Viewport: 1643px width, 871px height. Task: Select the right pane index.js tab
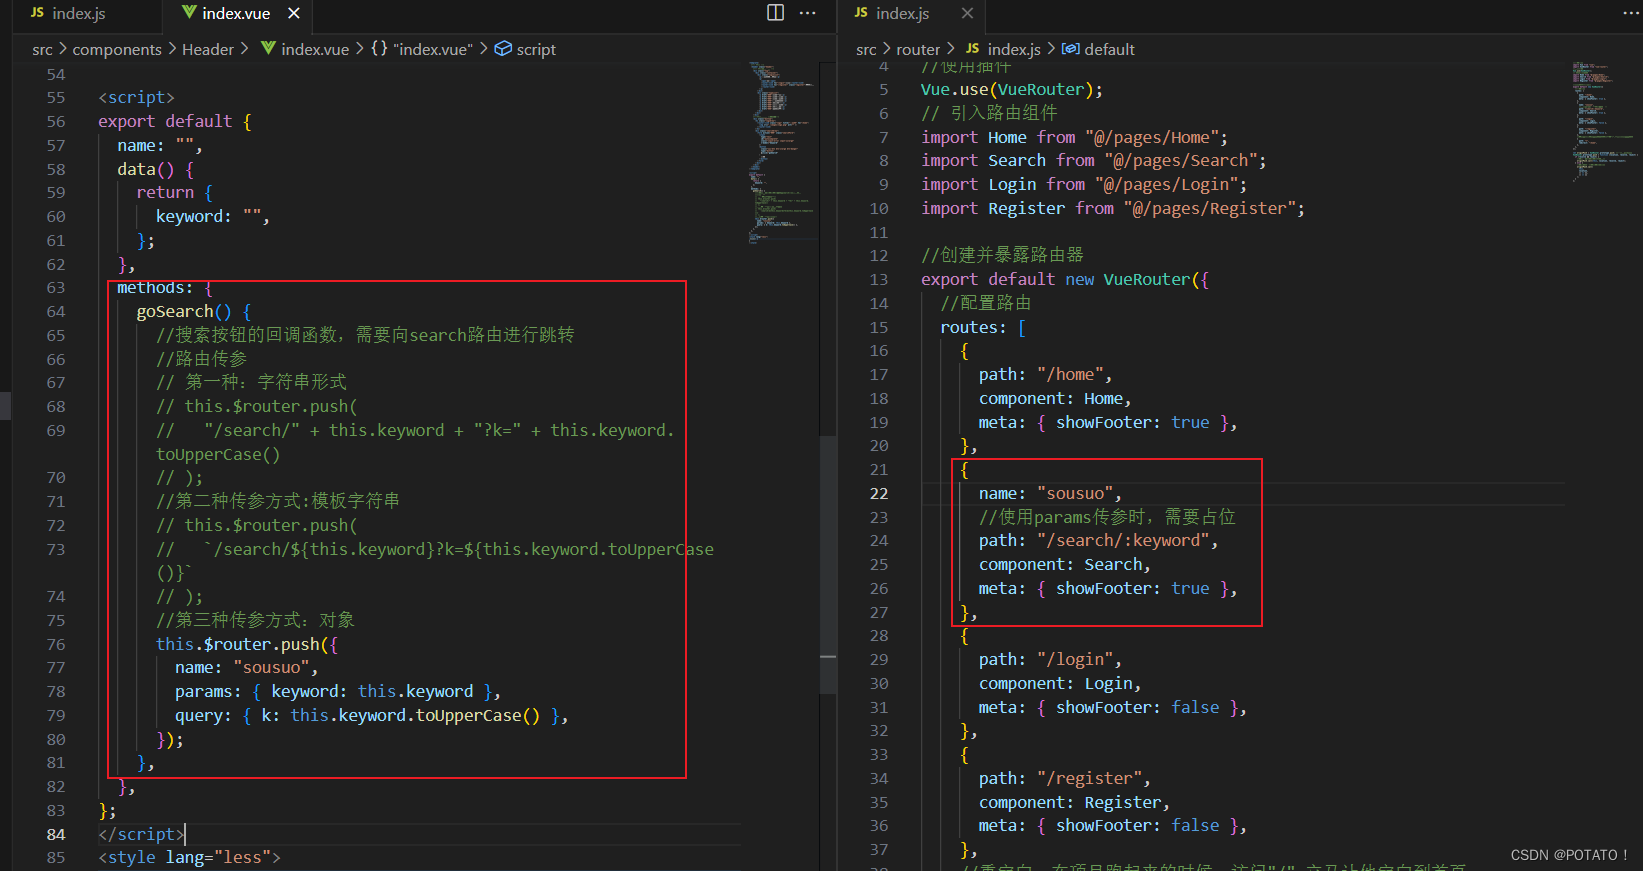click(x=902, y=13)
